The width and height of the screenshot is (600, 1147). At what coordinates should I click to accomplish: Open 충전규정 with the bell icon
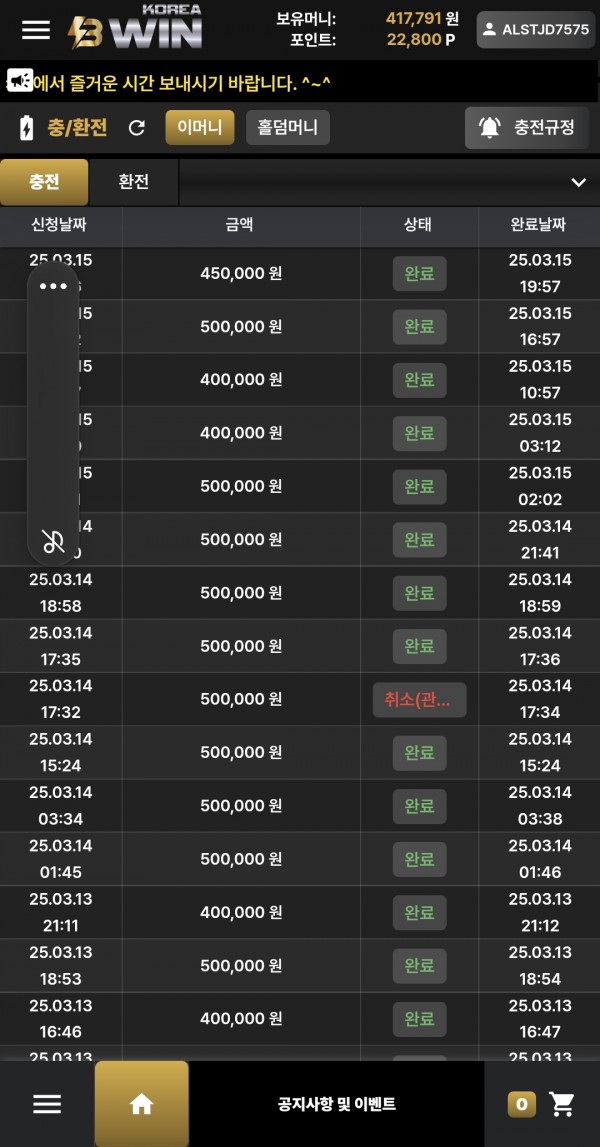[527, 127]
